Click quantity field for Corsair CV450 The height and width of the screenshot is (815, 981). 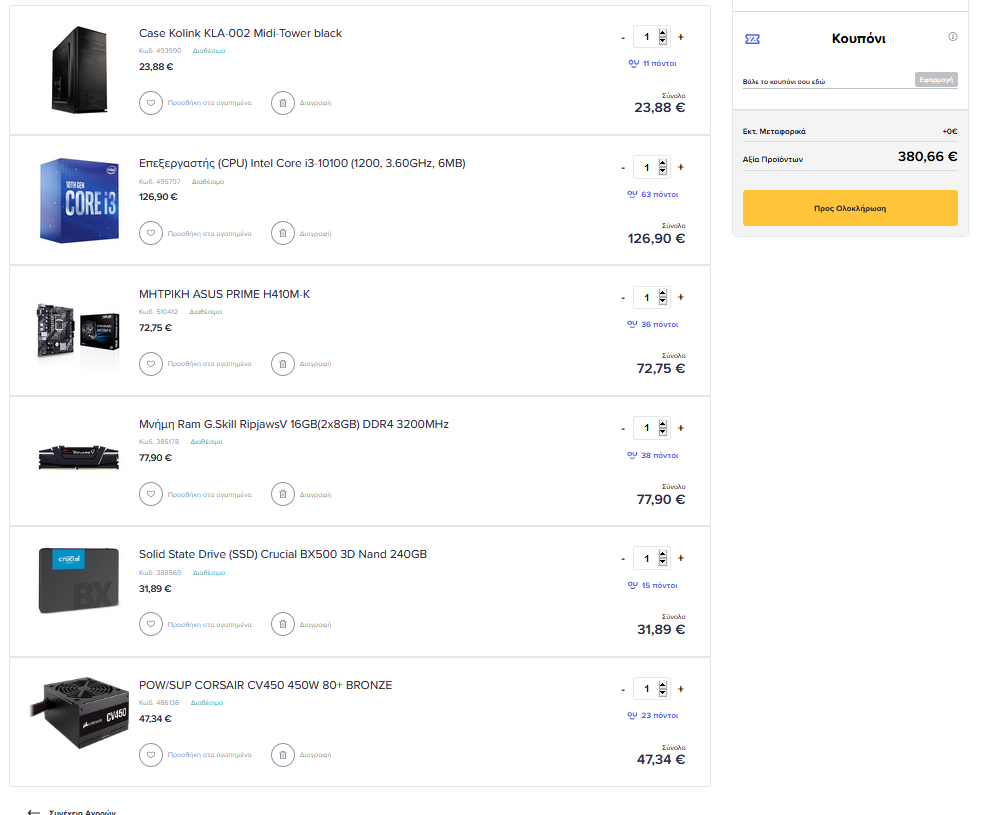(651, 689)
